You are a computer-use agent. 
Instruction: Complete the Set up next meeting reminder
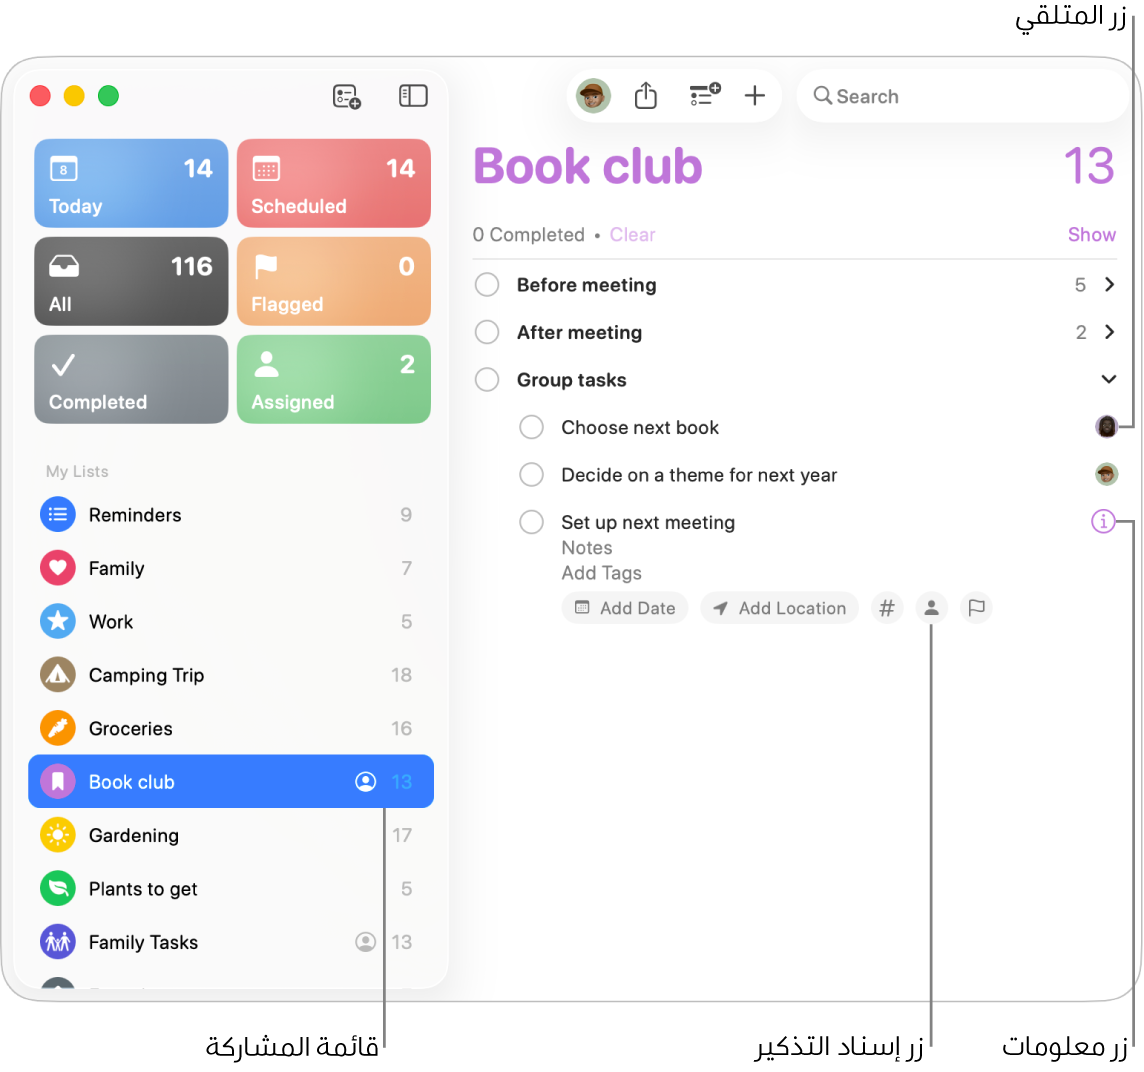pyautogui.click(x=531, y=522)
